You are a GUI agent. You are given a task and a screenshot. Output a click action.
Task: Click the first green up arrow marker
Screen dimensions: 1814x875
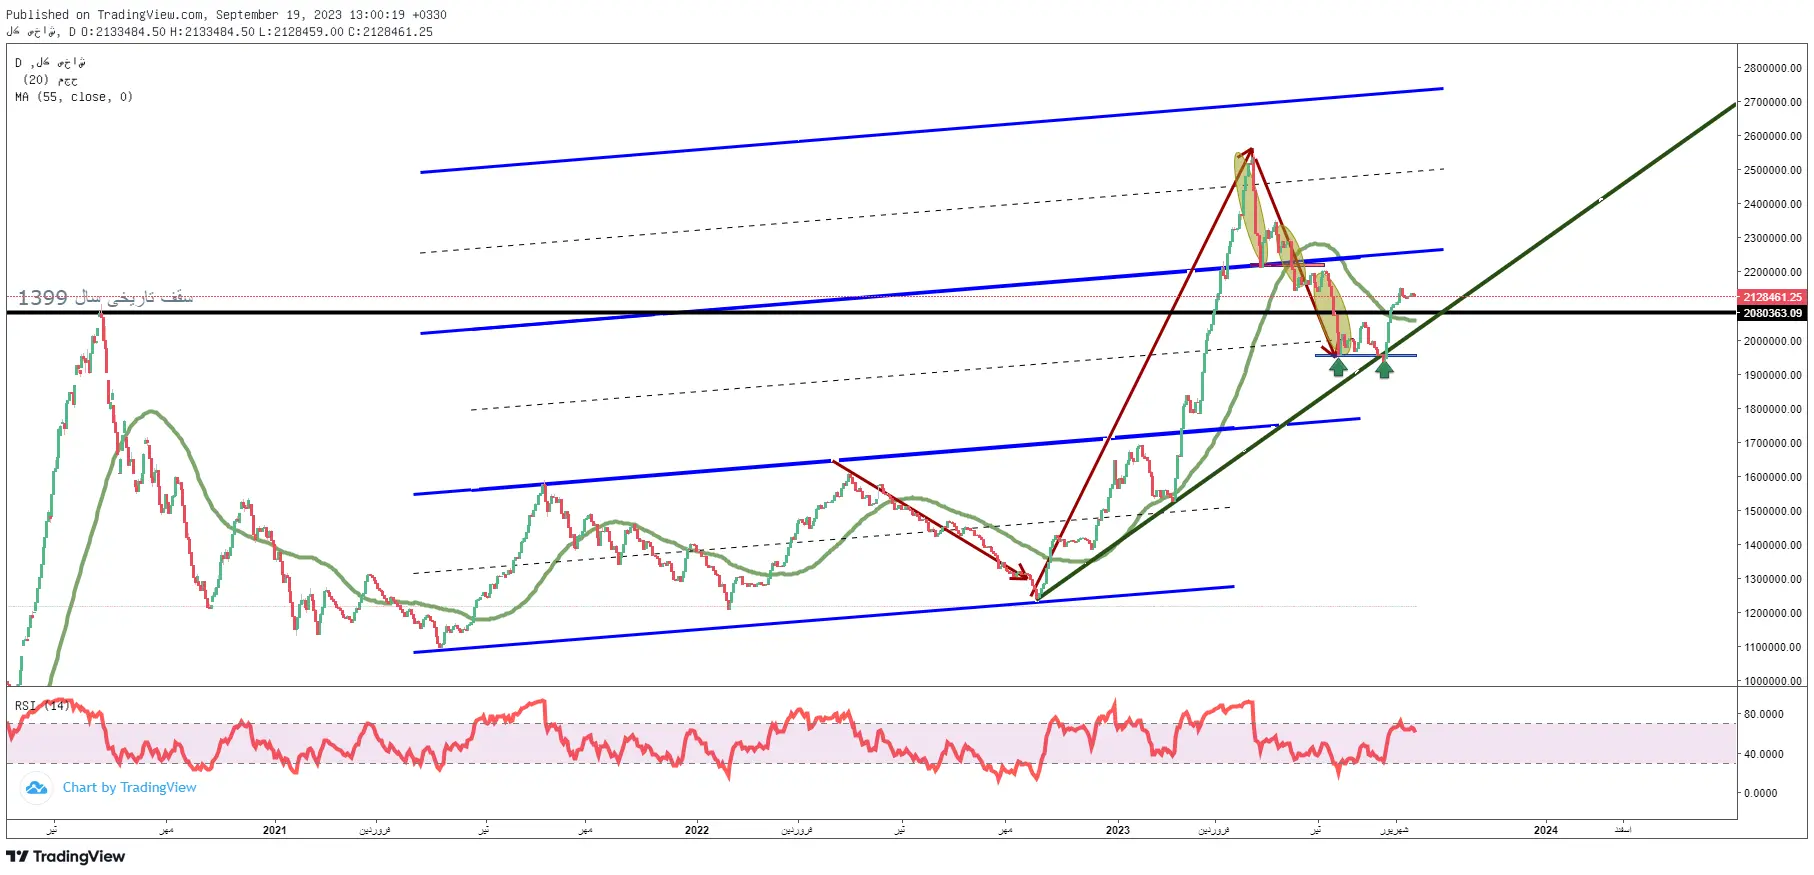(1338, 367)
